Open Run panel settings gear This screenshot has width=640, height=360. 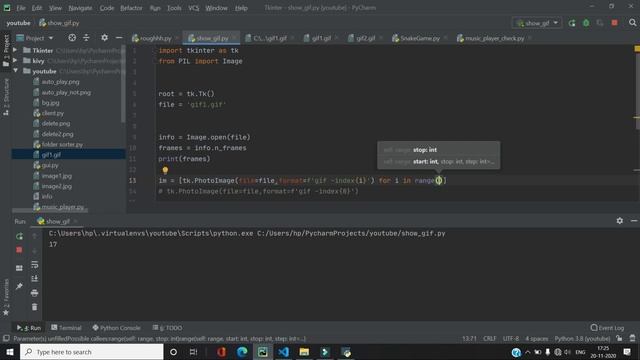(x=620, y=220)
